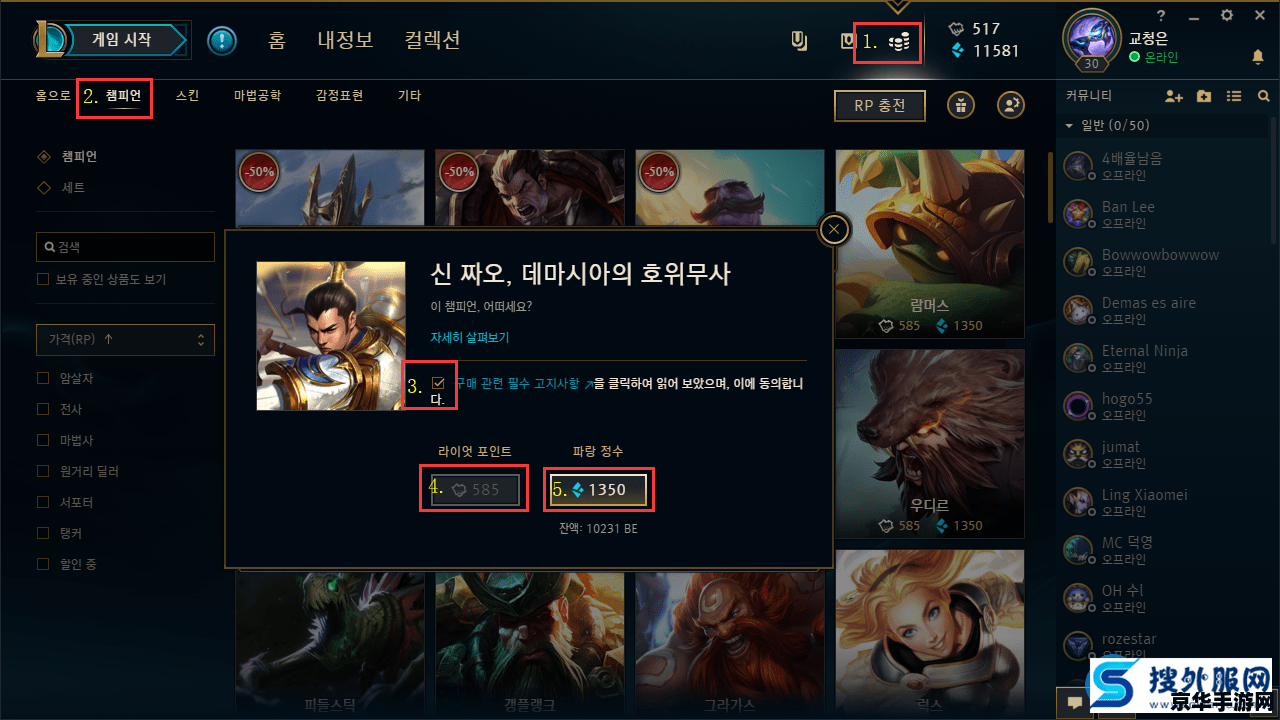Open the friend search magnifier icon
The width and height of the screenshot is (1280, 720).
(1264, 96)
